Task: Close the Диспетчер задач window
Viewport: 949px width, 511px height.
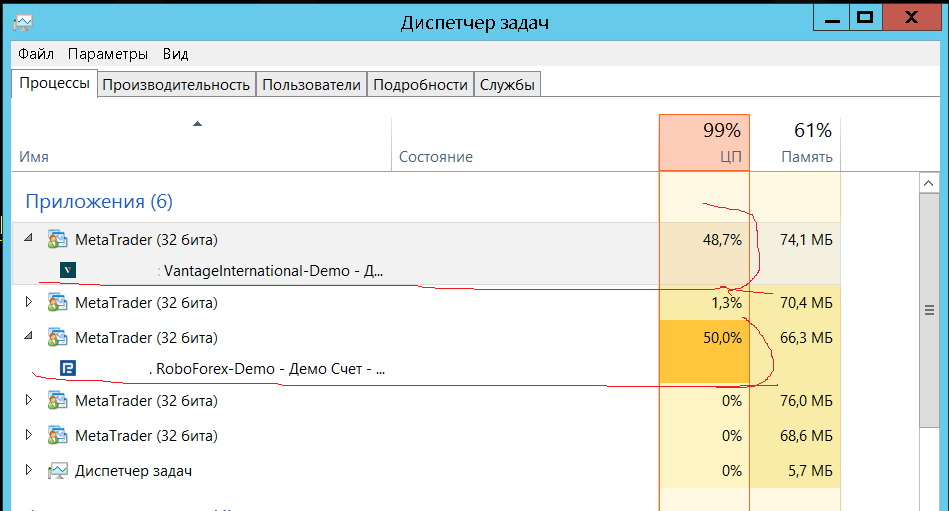Action: coord(911,18)
